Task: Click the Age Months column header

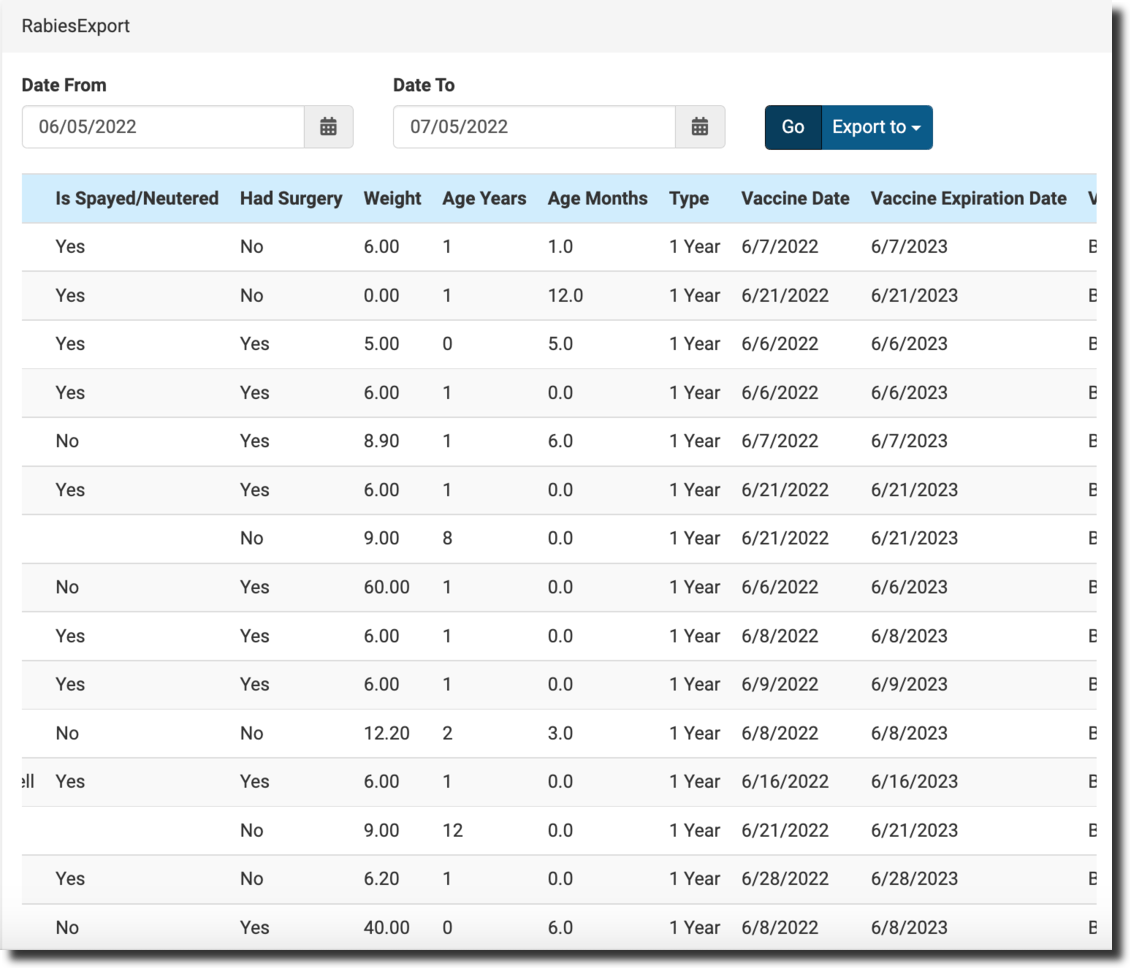Action: click(x=597, y=198)
